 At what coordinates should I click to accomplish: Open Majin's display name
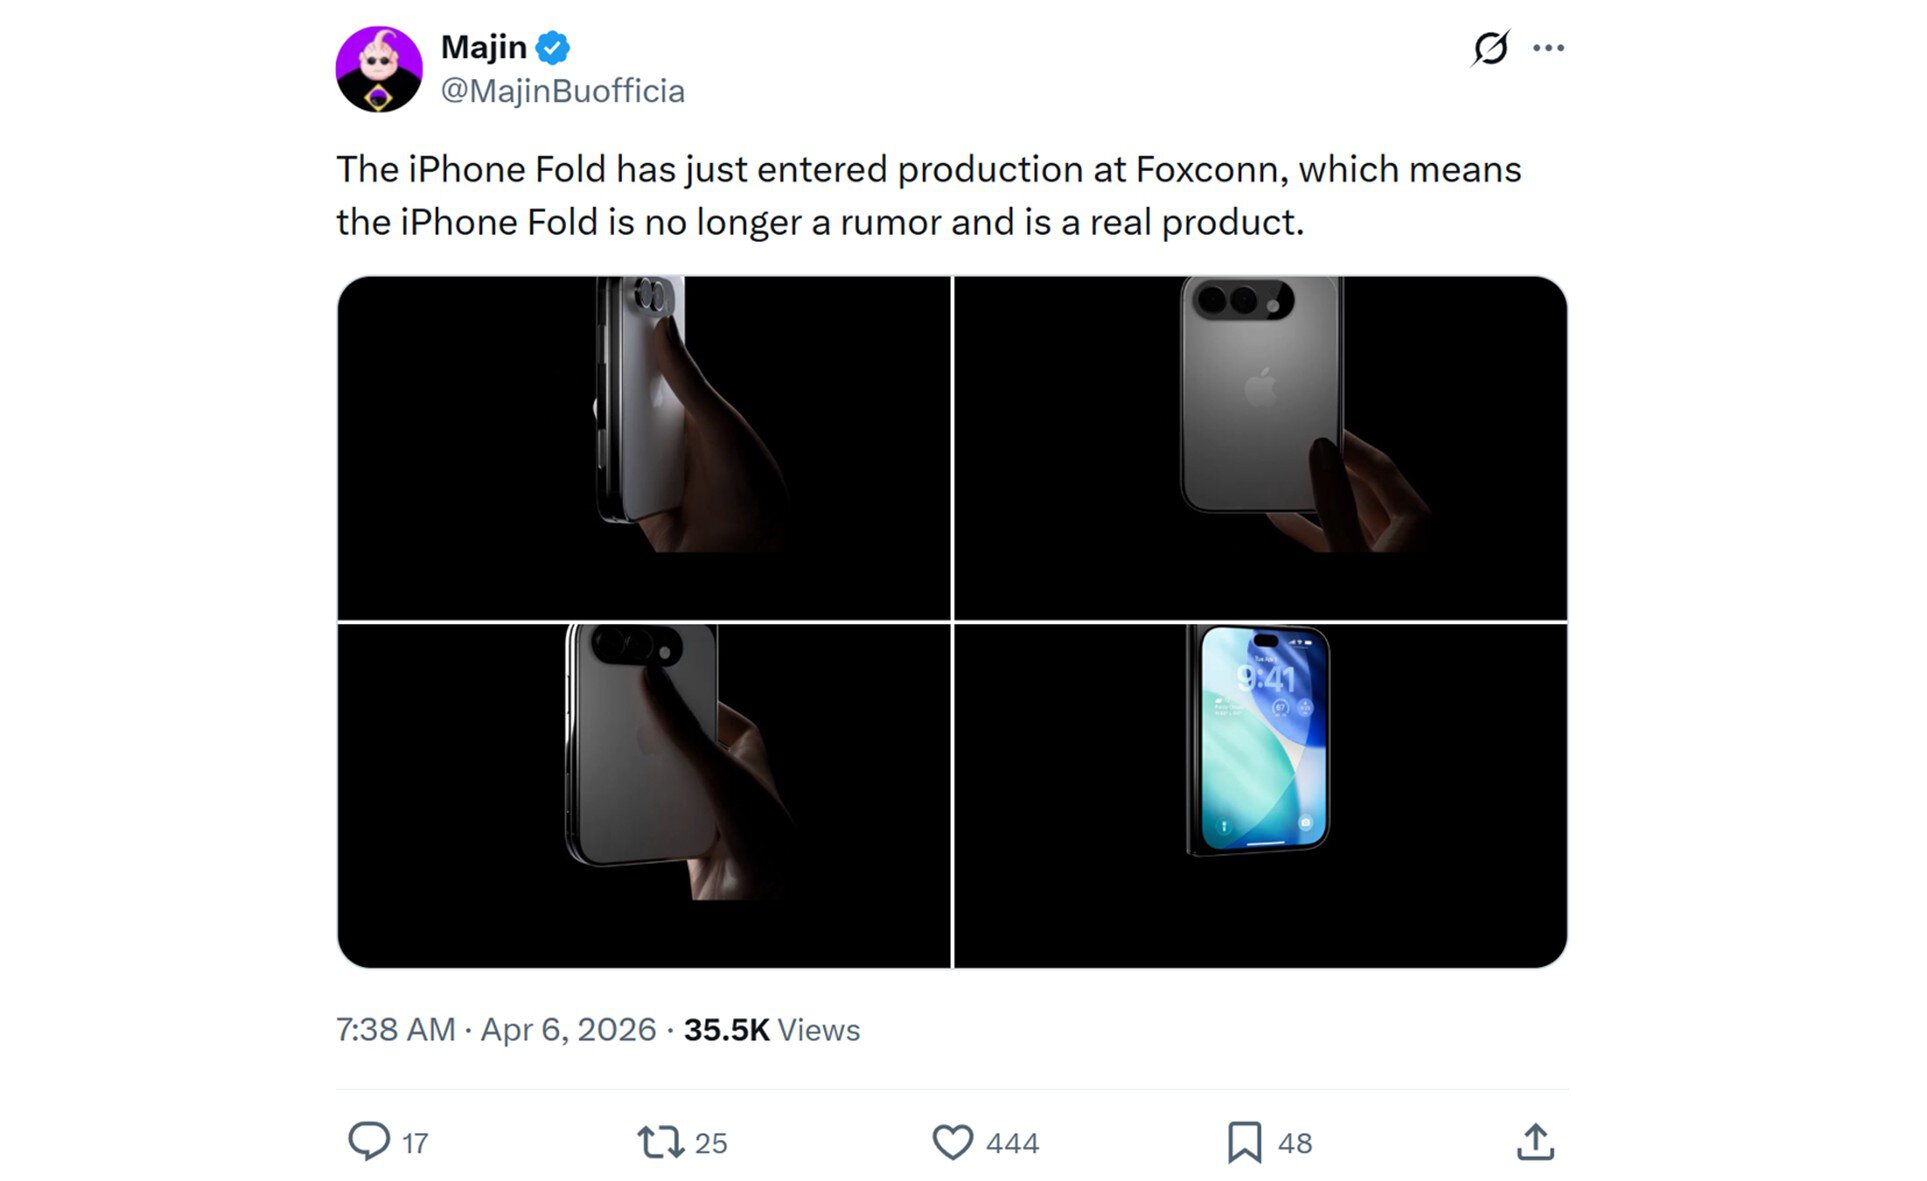click(x=486, y=46)
